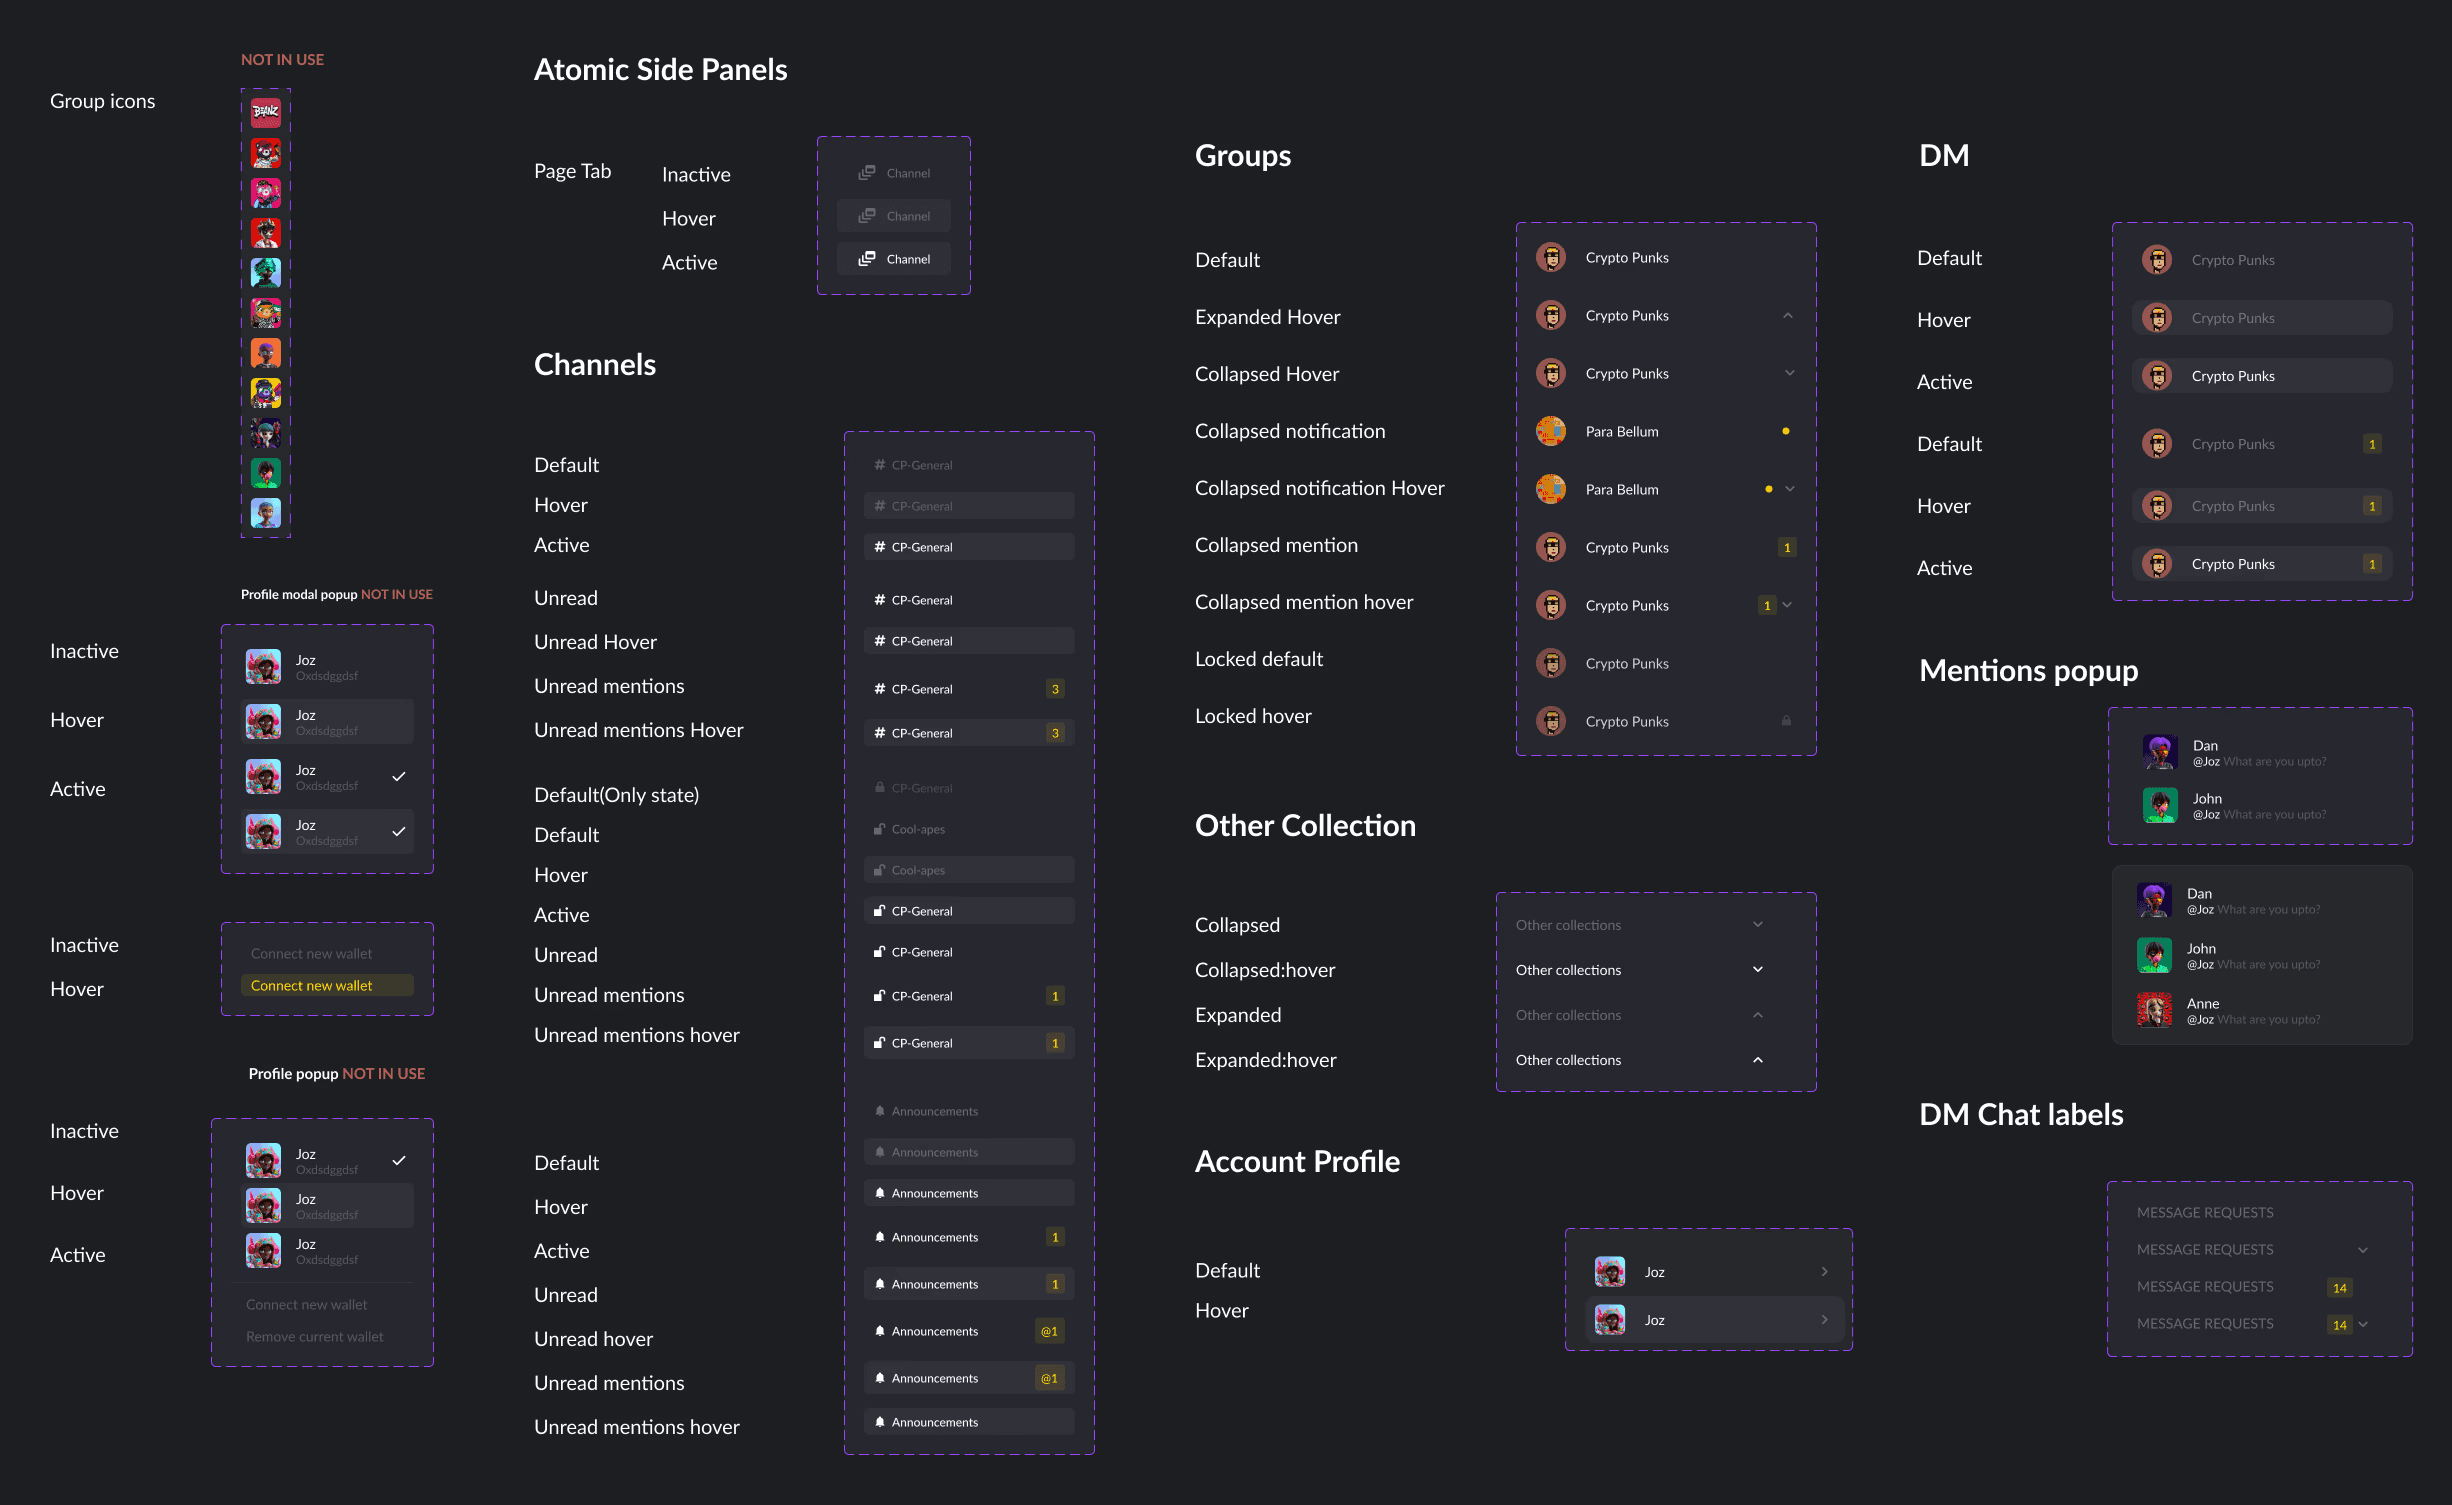Click Remove current wallet link
Screen dimensions: 2452x1505
coord(314,1336)
